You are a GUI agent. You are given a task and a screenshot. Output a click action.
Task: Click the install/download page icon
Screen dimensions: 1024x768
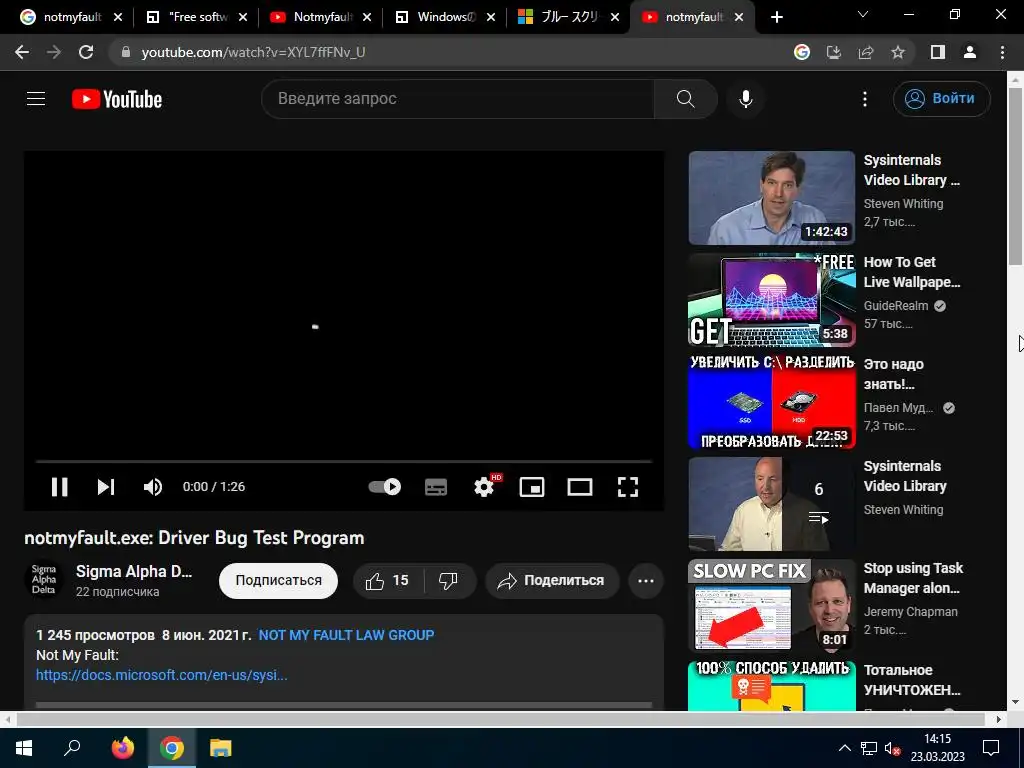click(x=834, y=52)
